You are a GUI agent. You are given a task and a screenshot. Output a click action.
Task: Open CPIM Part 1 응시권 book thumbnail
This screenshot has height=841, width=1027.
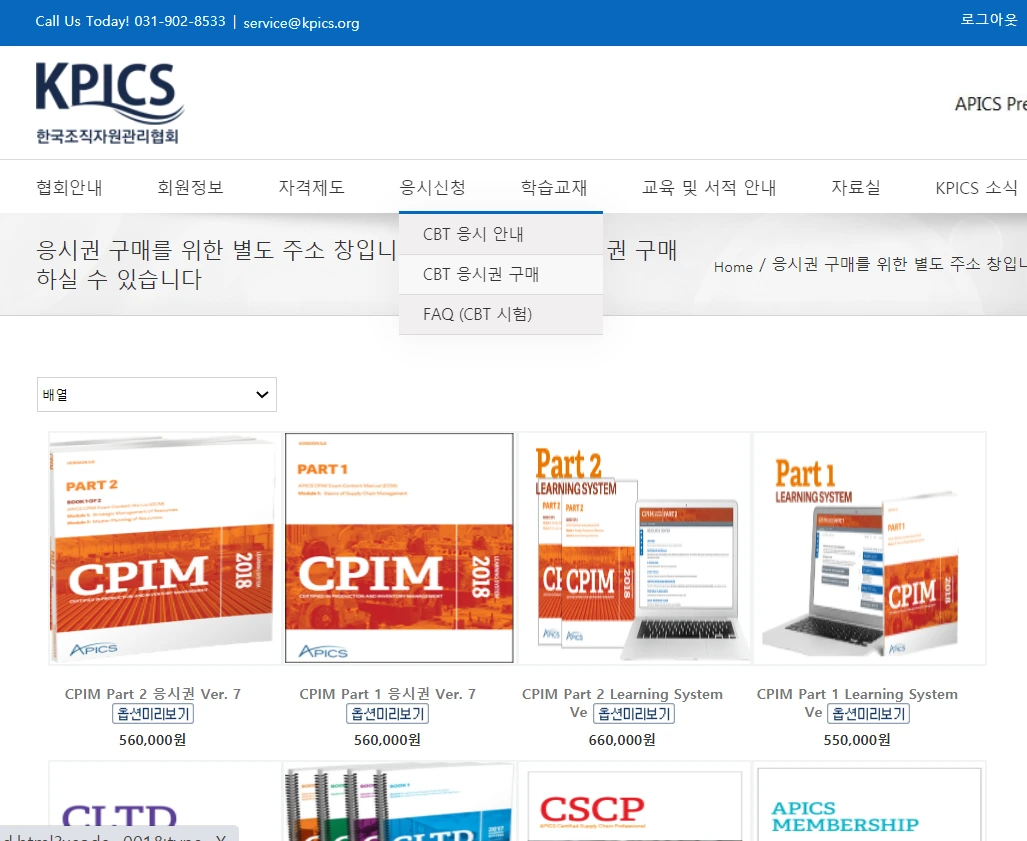click(x=399, y=548)
